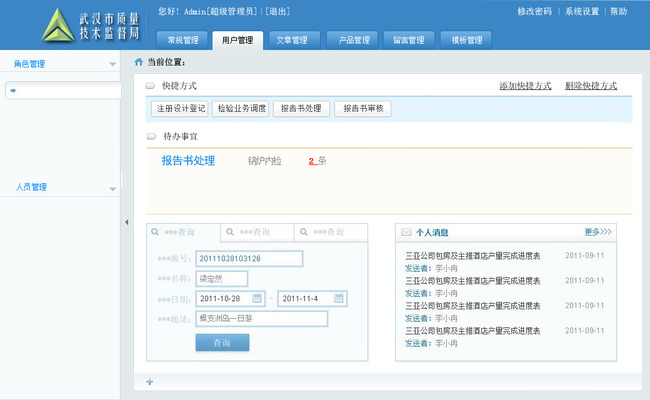650x400 pixels.
Task: Click the 修改密码 link
Action: coord(534,12)
